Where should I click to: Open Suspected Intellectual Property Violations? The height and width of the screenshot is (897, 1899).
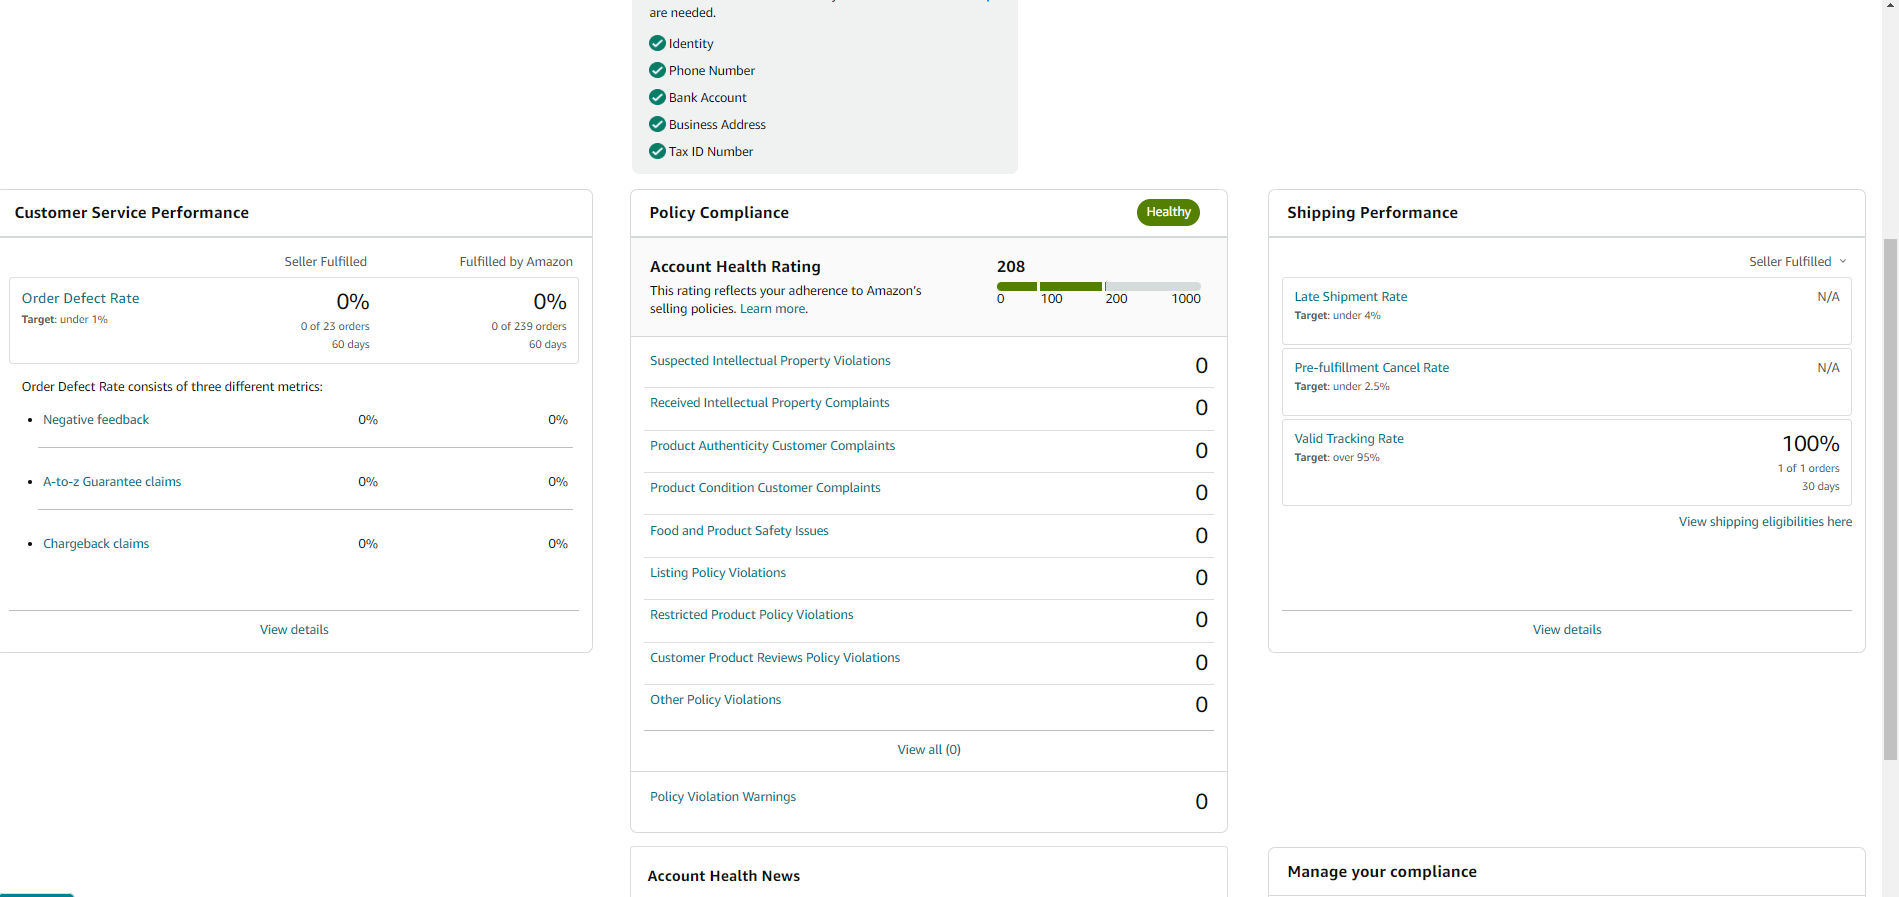click(770, 361)
